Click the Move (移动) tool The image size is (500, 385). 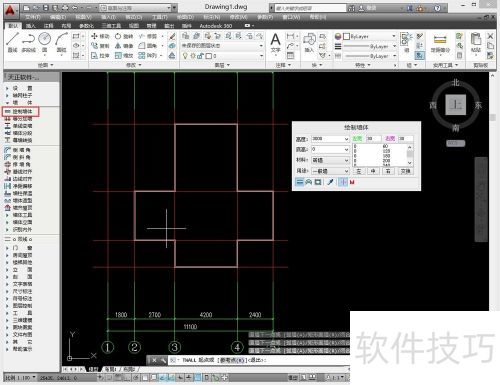click(100, 36)
